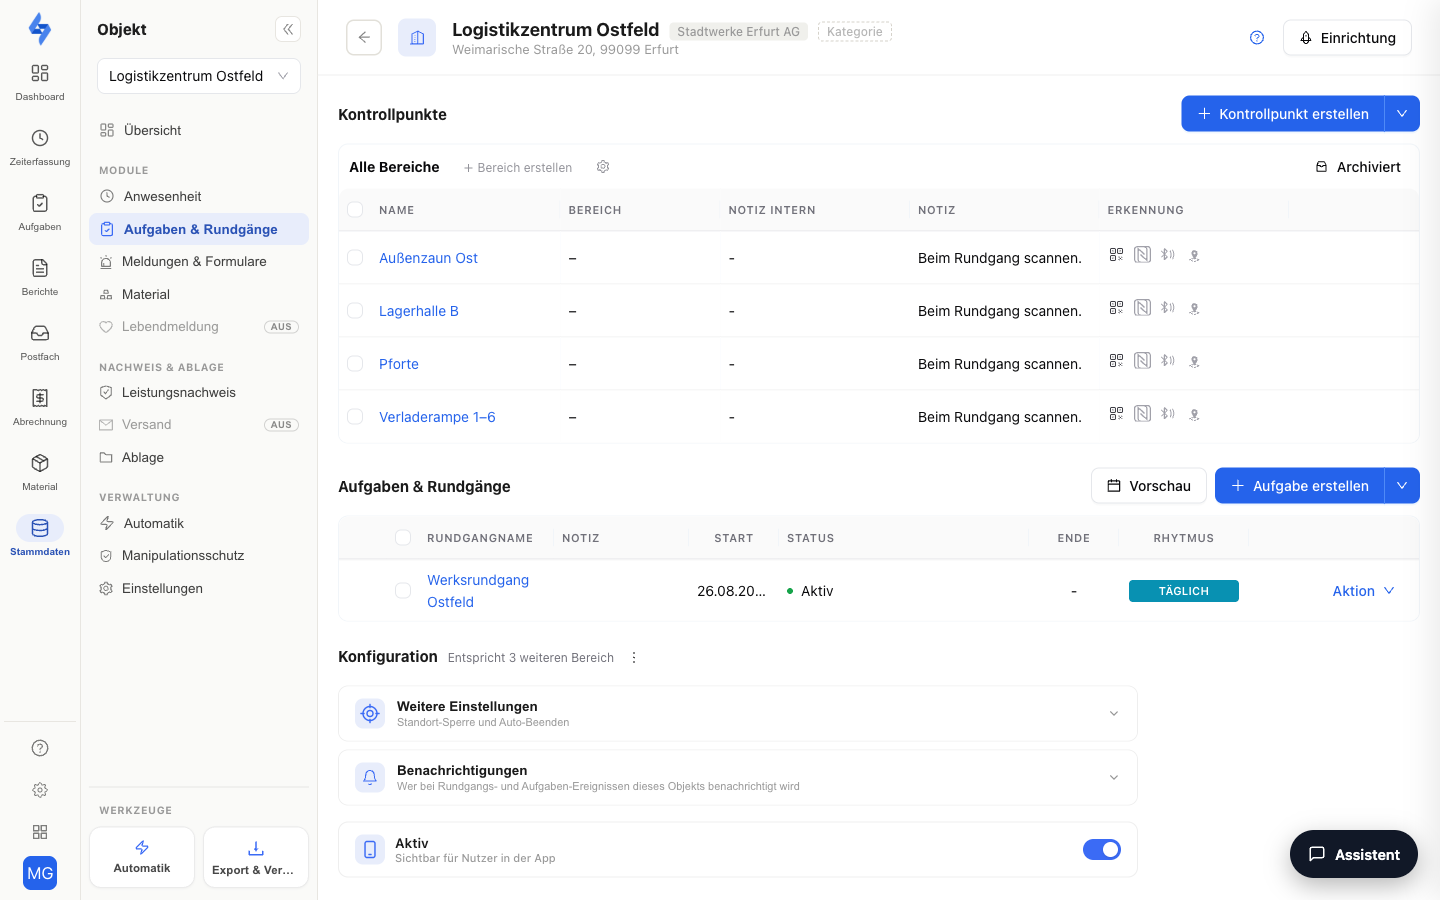The width and height of the screenshot is (1440, 900).
Task: Click QR code icon for Außenzaun Ost
Action: pos(1116,255)
